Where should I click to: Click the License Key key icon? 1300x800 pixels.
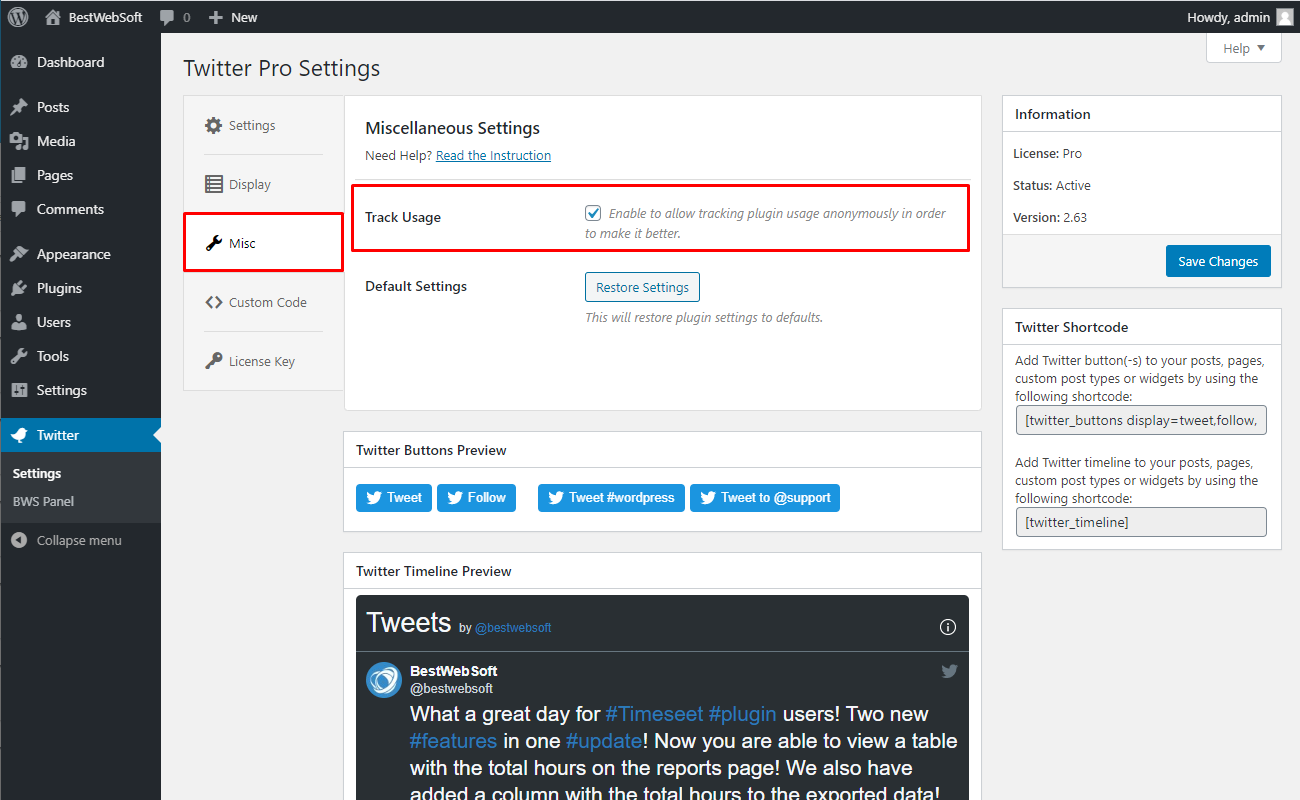tap(213, 361)
